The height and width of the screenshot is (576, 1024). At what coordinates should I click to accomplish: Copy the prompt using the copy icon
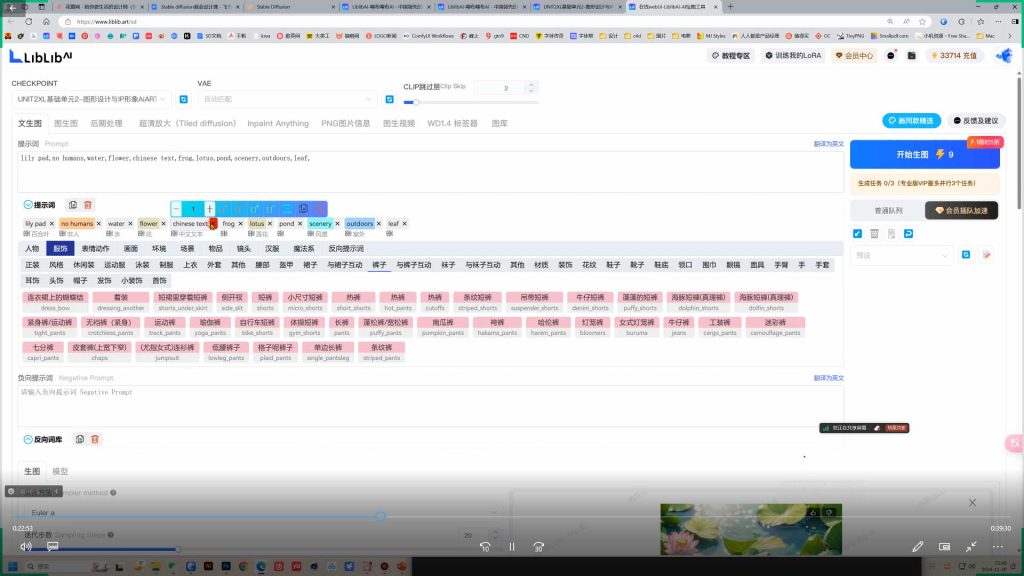pyautogui.click(x=74, y=204)
